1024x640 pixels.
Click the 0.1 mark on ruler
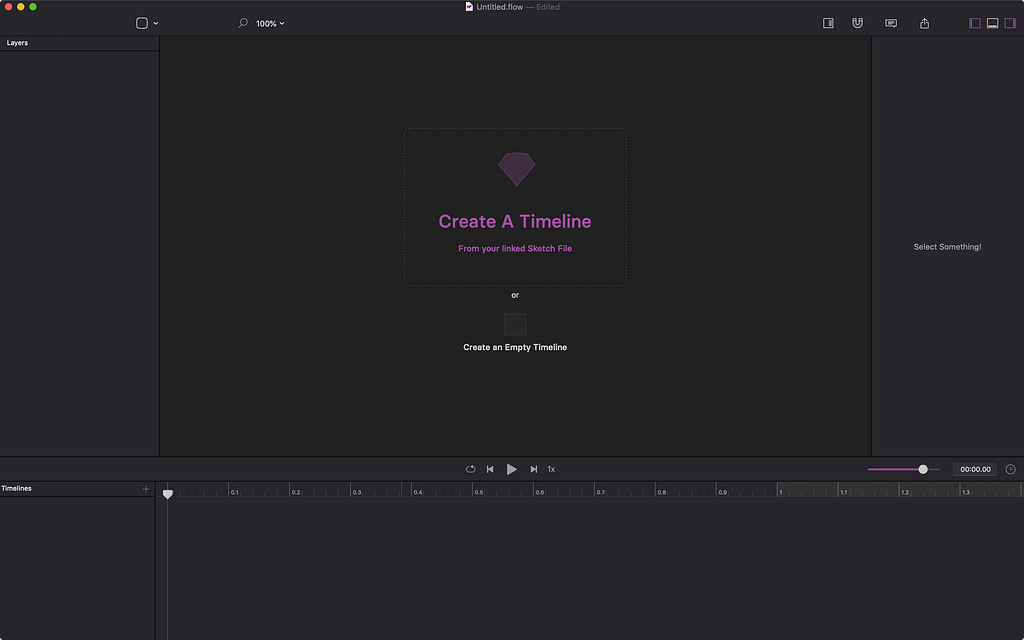point(234,492)
